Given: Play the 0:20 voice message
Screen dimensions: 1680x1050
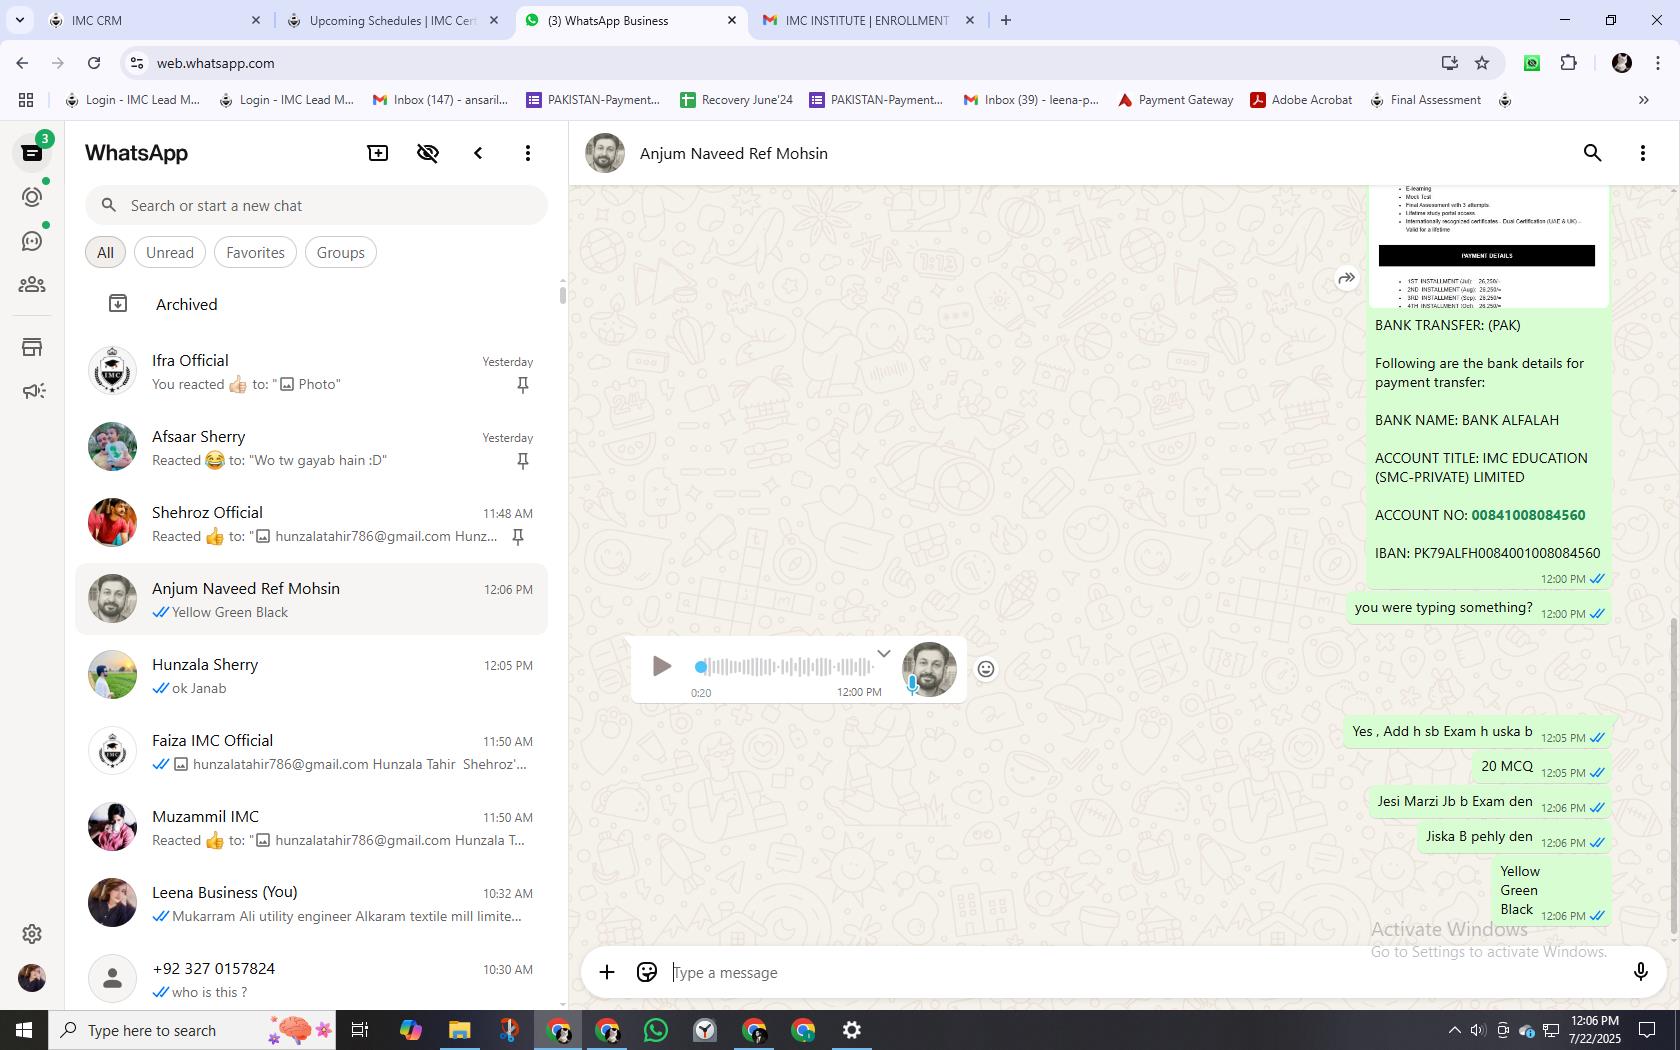Looking at the screenshot, I should point(661,666).
